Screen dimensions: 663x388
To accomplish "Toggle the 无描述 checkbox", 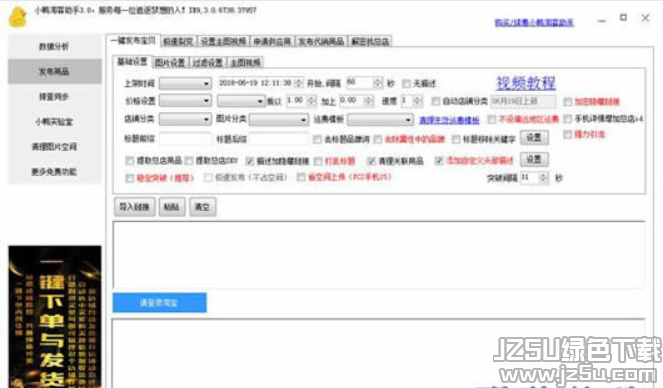I will 406,84.
